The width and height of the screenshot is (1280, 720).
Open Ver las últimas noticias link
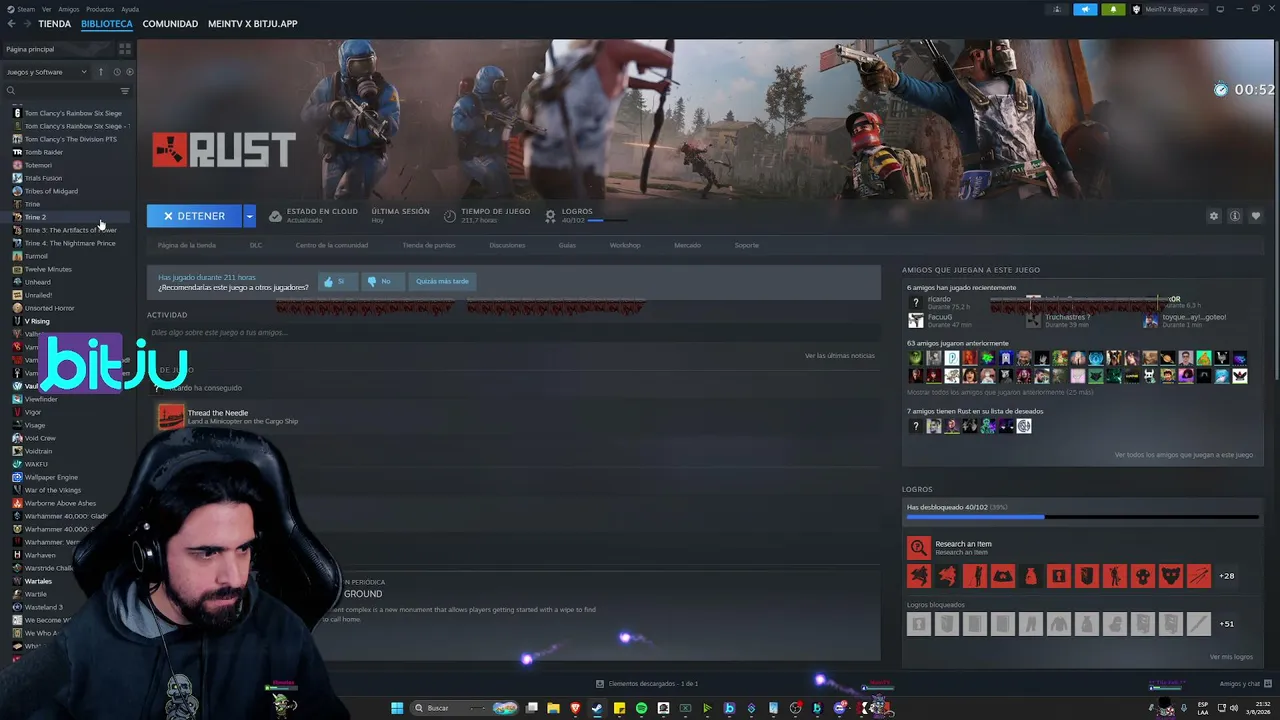point(840,356)
